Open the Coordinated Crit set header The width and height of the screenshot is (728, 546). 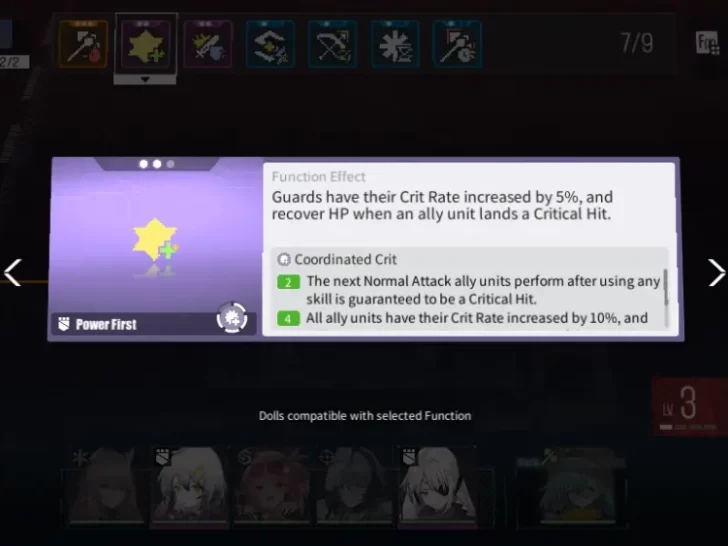[x=345, y=259]
